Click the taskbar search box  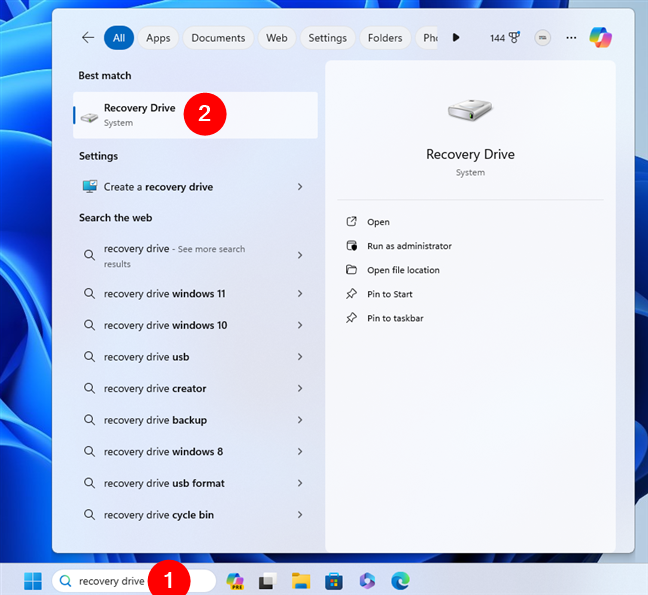(133, 581)
